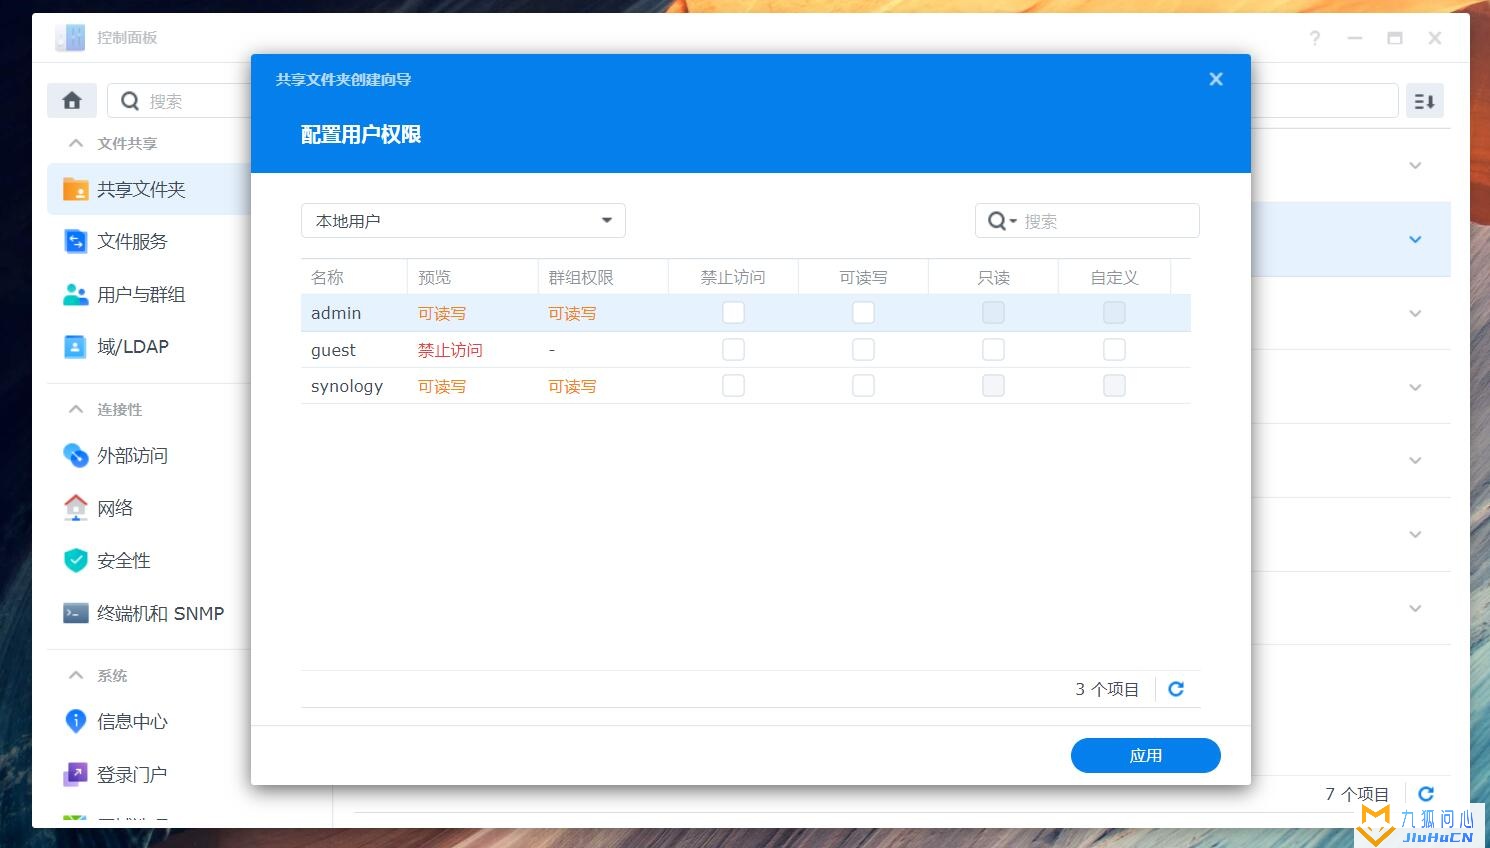The width and height of the screenshot is (1490, 848).
Task: Check No Access (禁止访问) for guest
Action: 733,349
